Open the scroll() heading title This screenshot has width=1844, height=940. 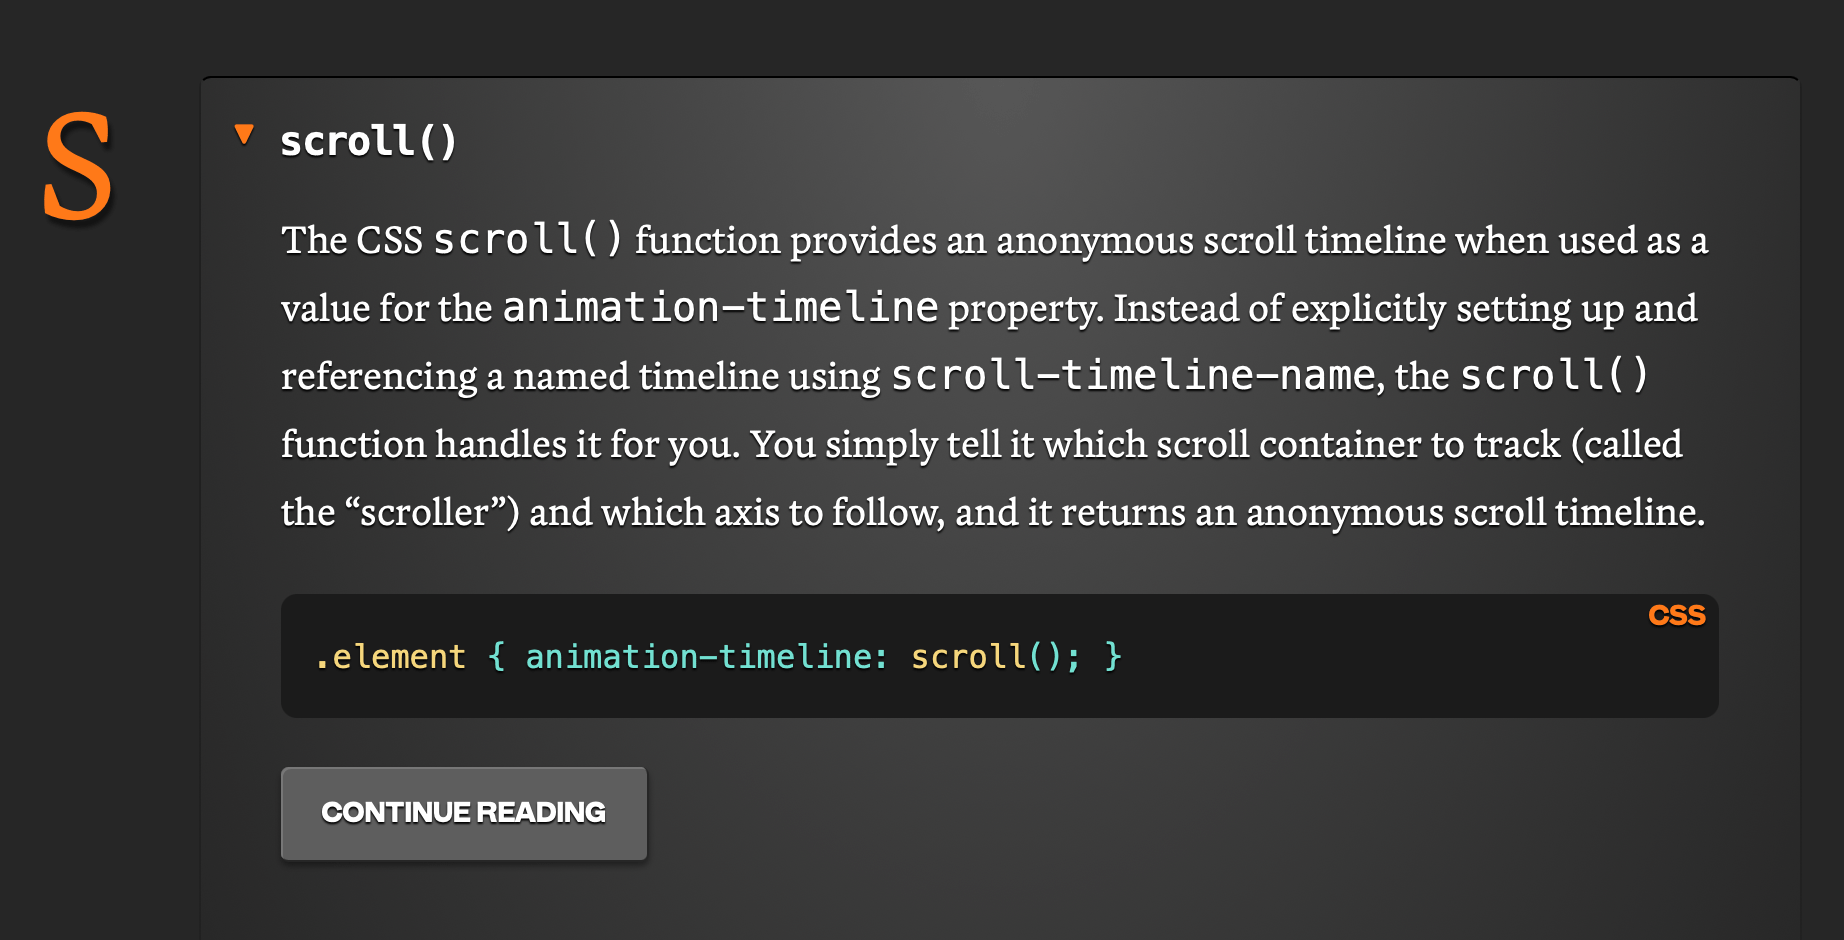coord(368,142)
